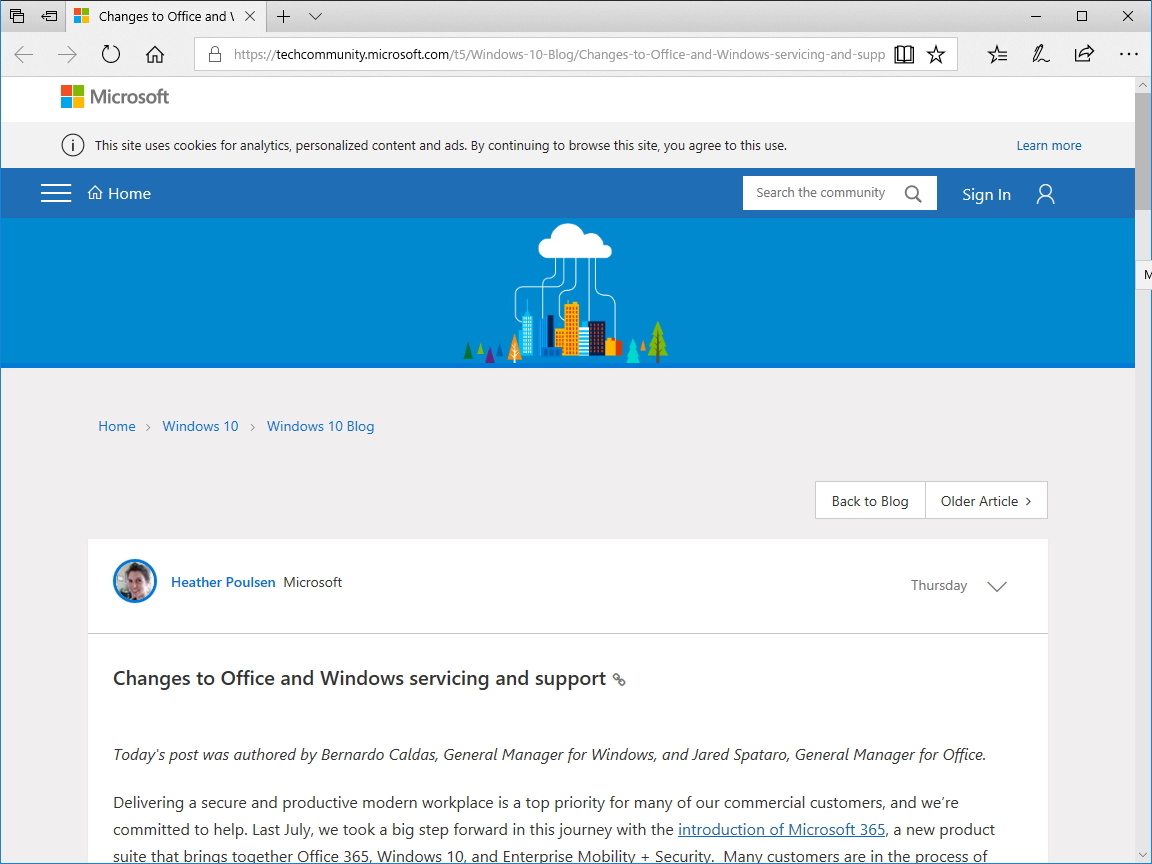Open the favorites hub
This screenshot has height=864, width=1152.
click(x=997, y=54)
